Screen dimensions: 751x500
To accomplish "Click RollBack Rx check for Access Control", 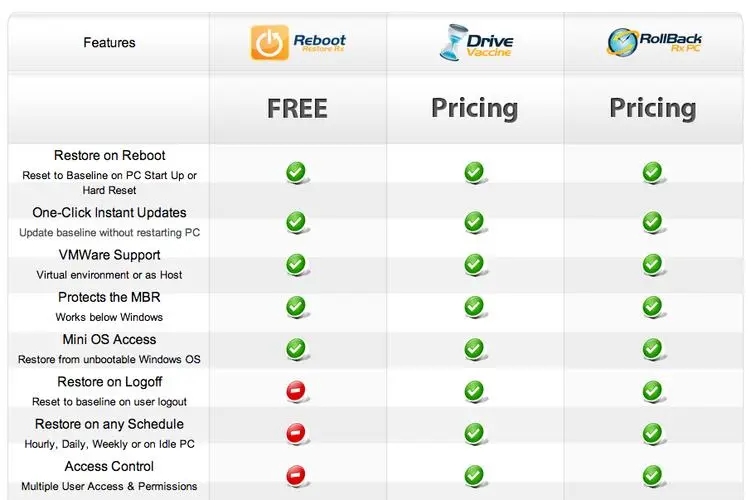I will click(652, 475).
